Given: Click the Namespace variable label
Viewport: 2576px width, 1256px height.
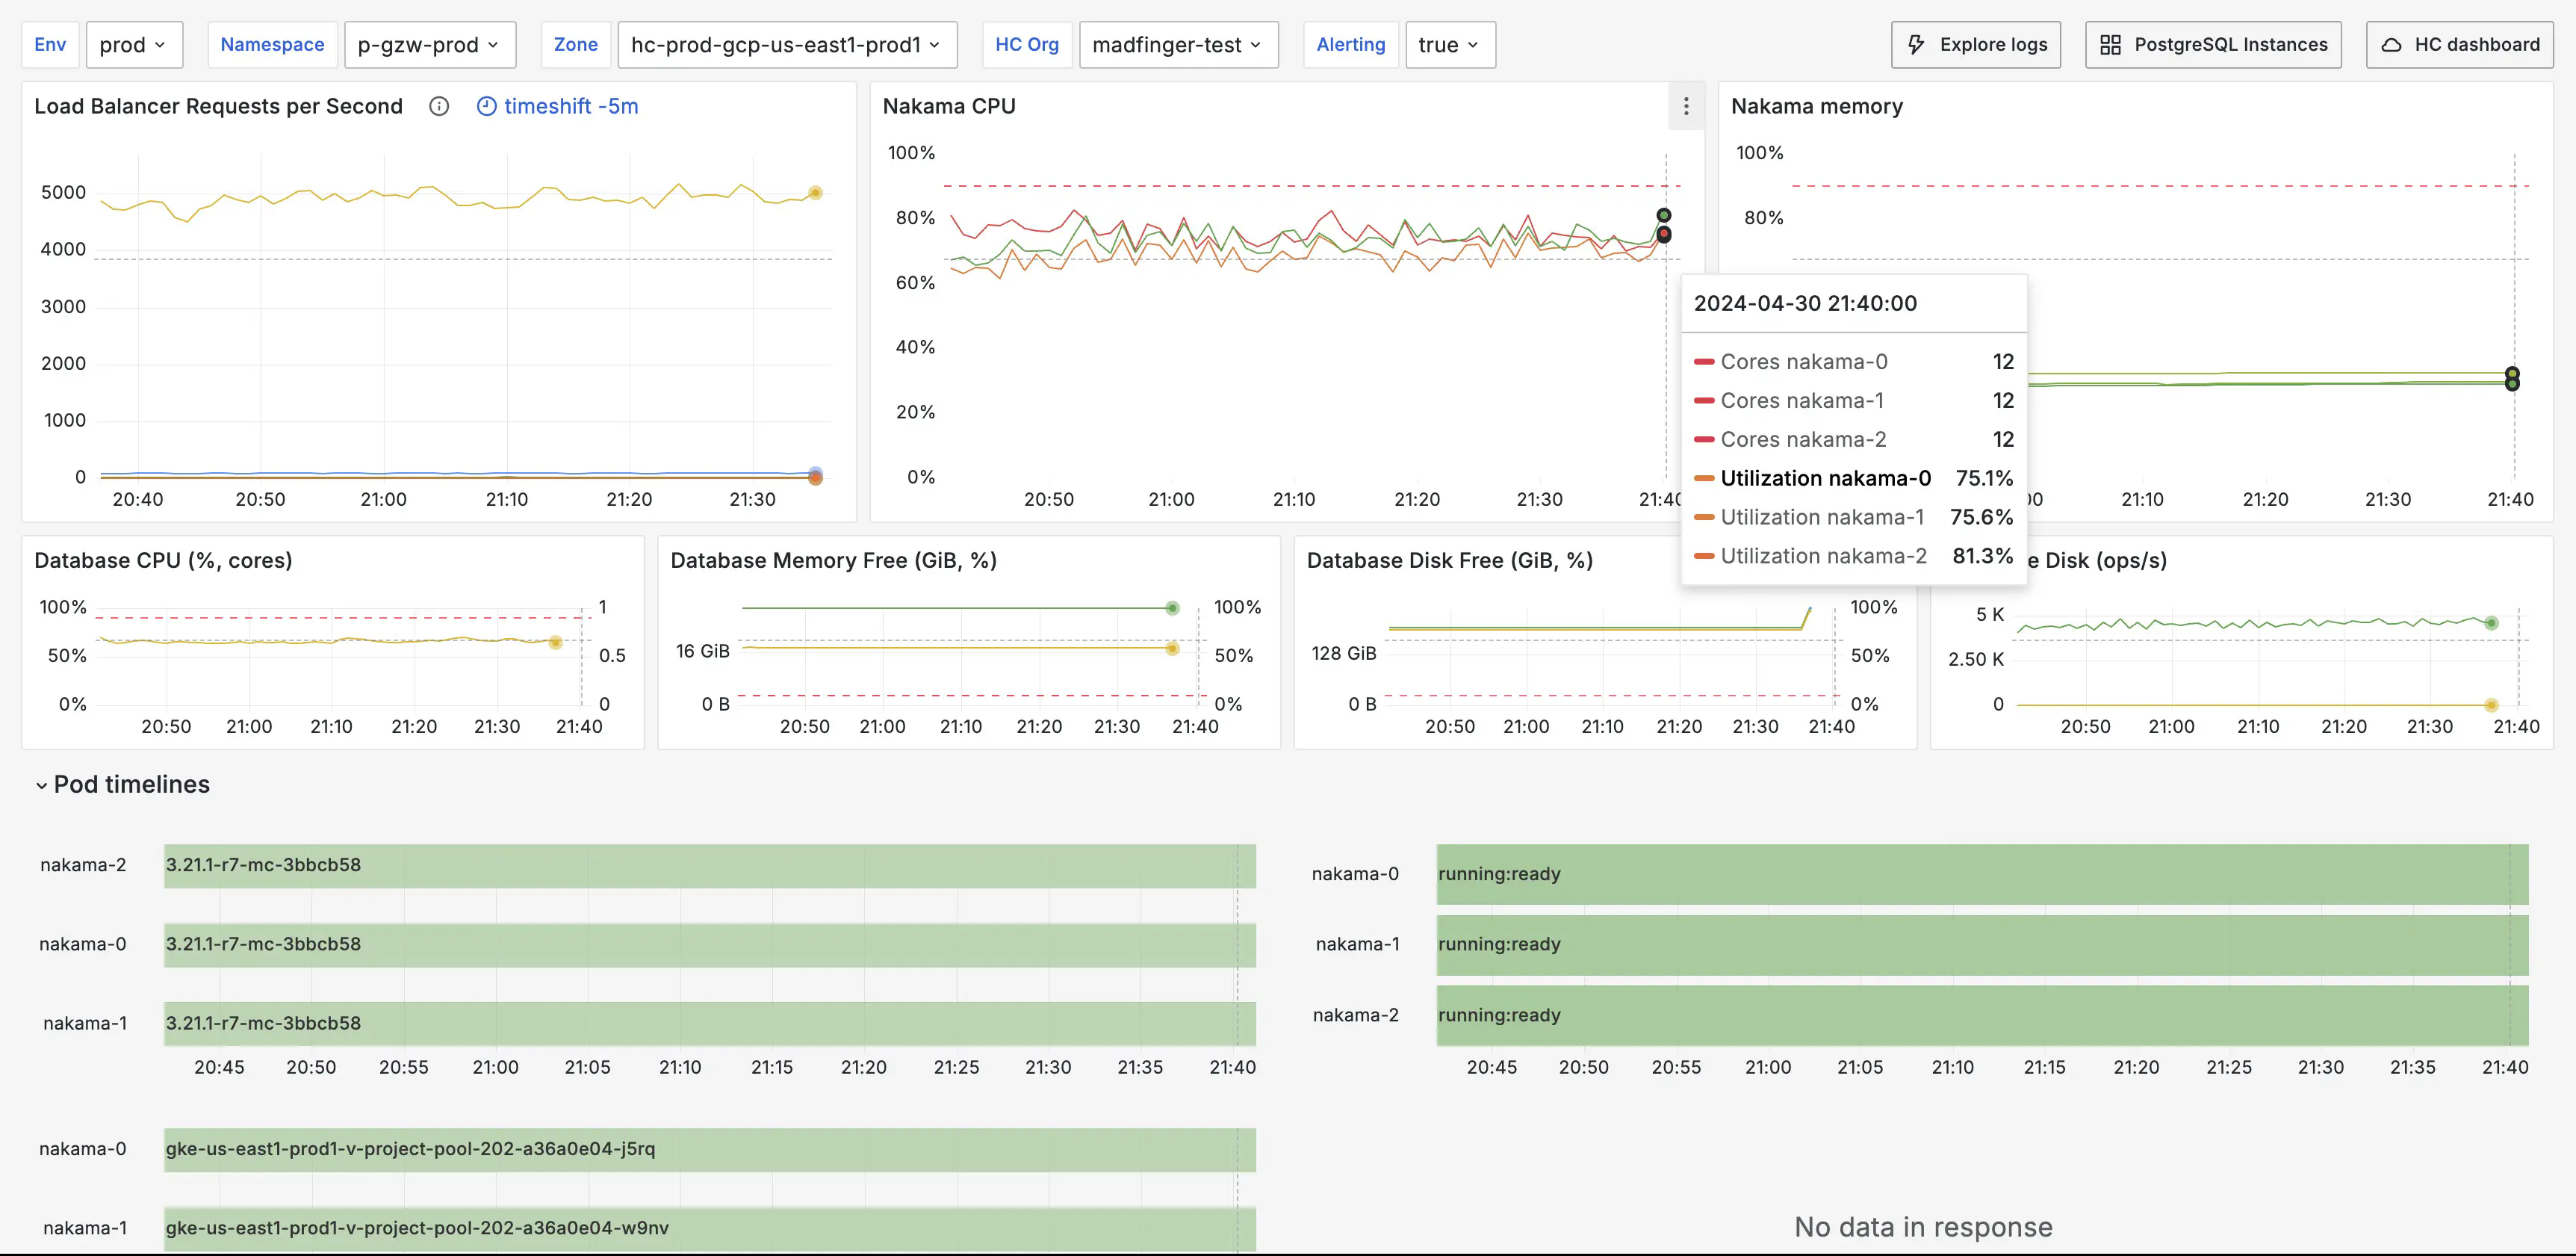Looking at the screenshot, I should coord(272,45).
